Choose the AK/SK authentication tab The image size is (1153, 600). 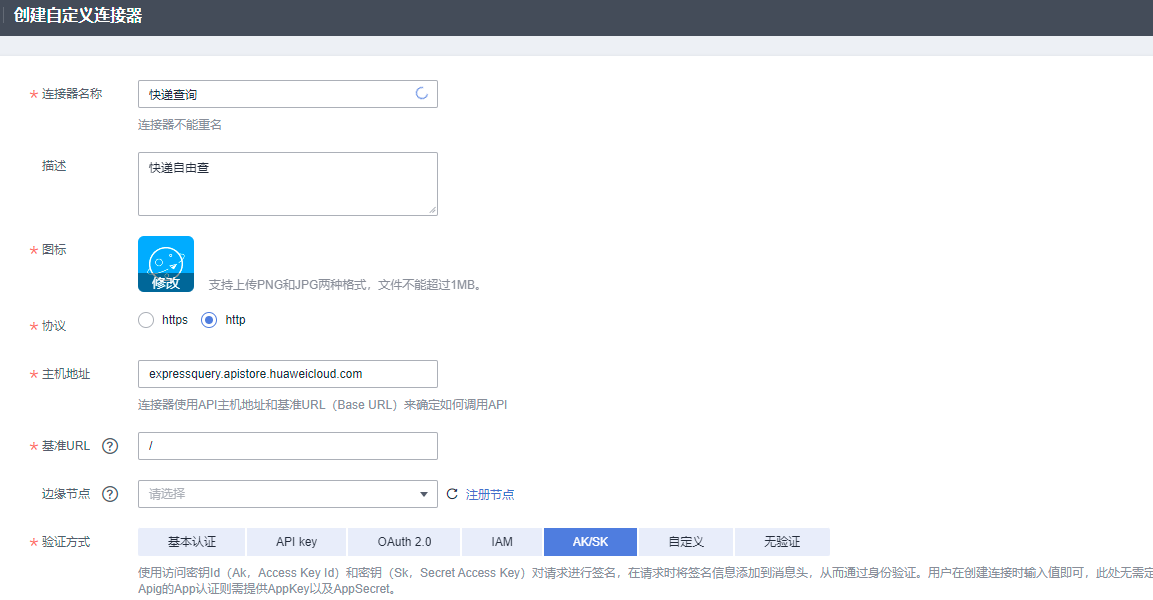[590, 542]
